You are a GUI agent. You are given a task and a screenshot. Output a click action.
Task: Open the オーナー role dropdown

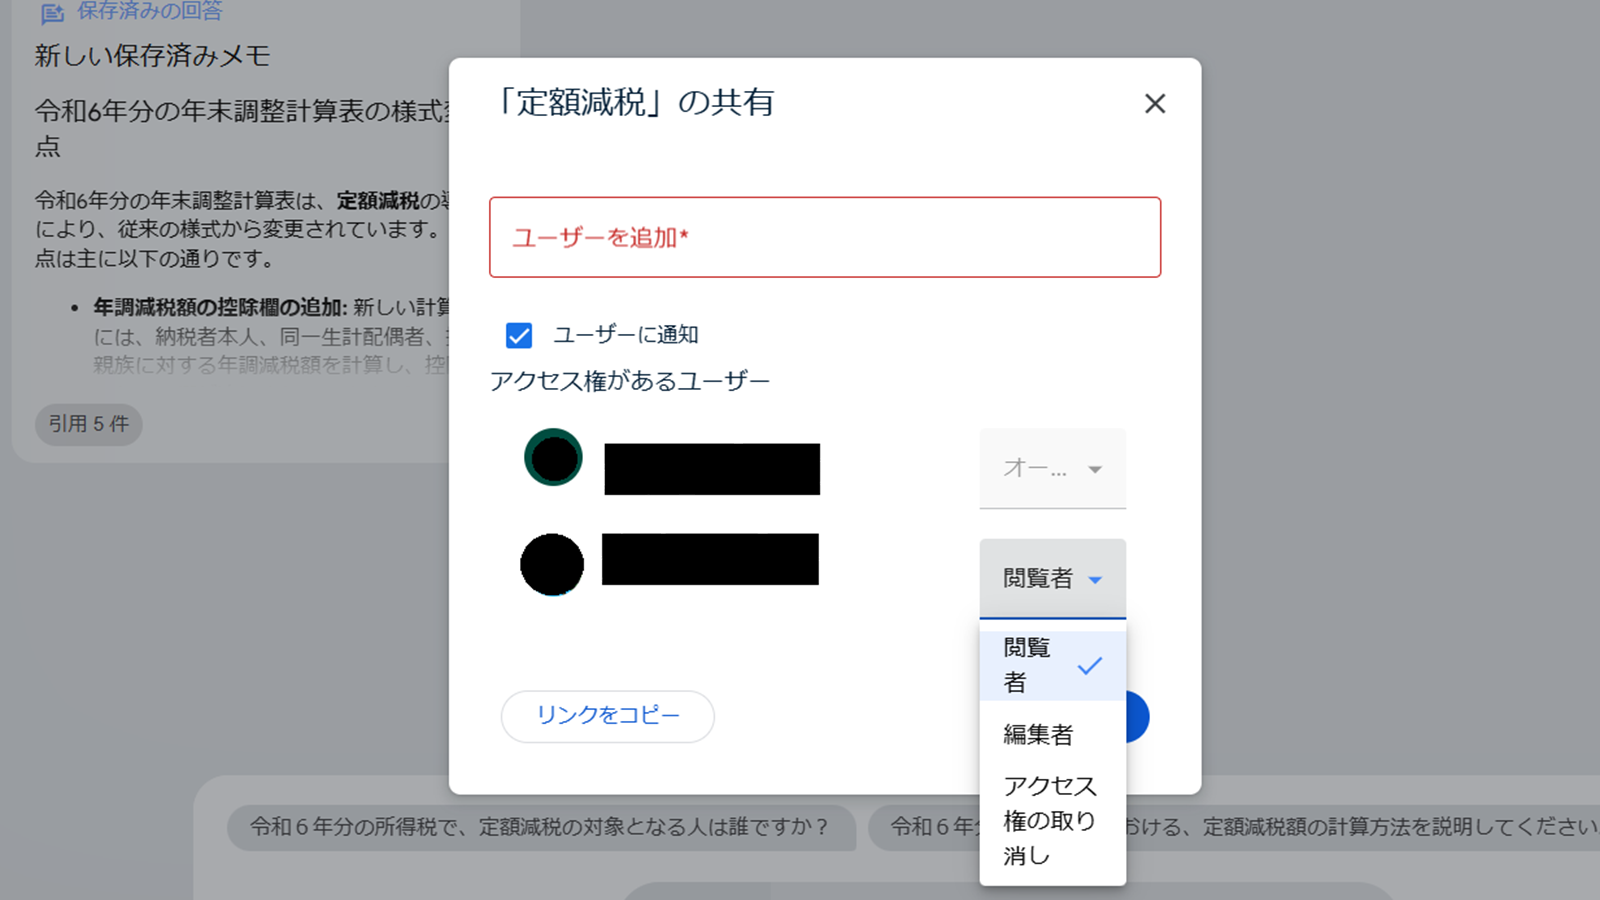pos(1052,469)
